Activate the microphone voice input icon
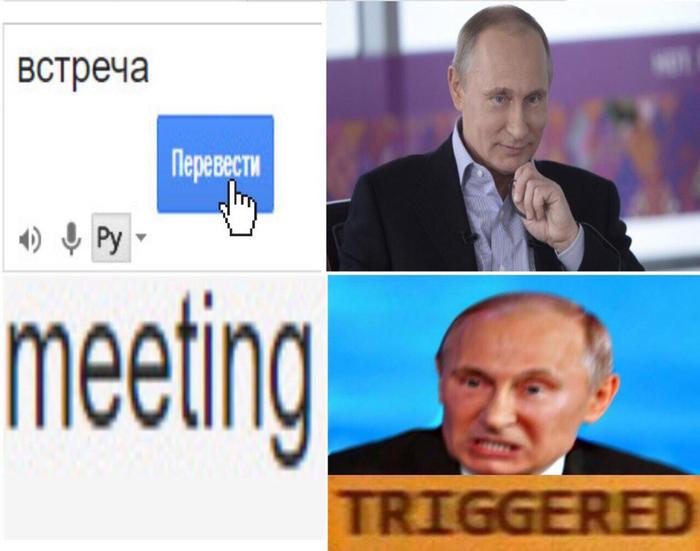 coord(71,238)
